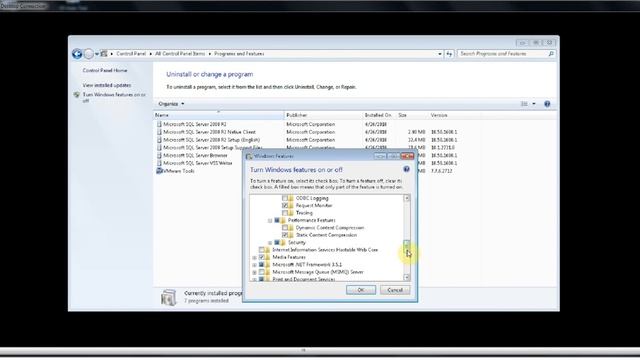Uncheck the Media Features checkbox
This screenshot has width=640, height=360.
point(261,257)
